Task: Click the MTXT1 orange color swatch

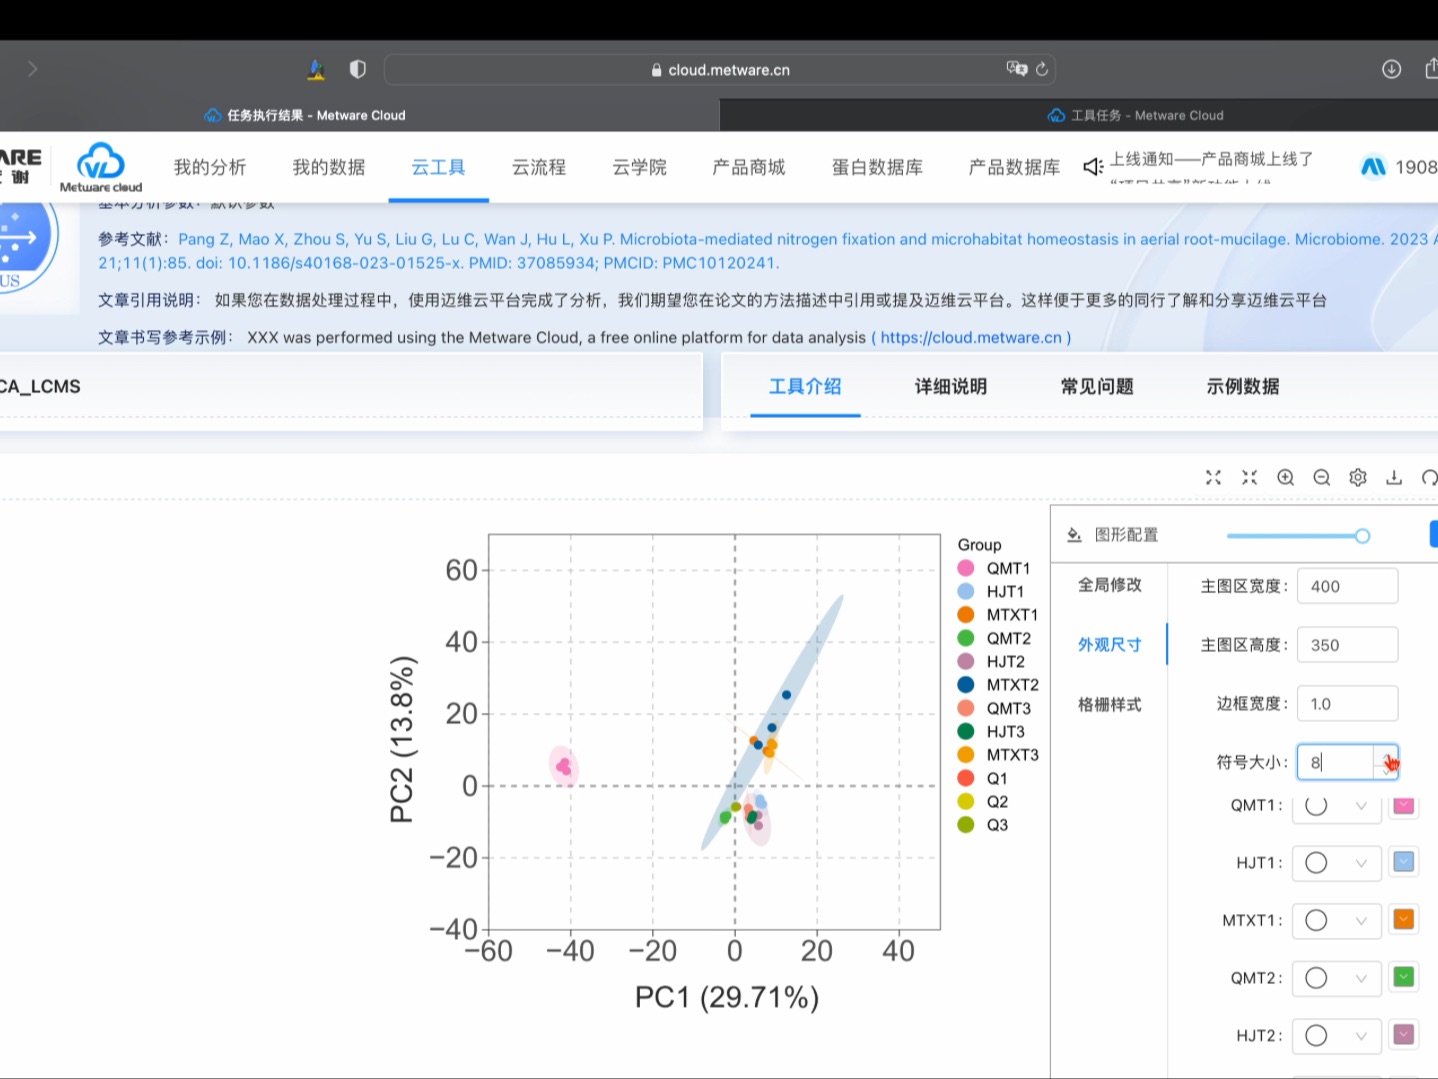Action: tap(1404, 919)
